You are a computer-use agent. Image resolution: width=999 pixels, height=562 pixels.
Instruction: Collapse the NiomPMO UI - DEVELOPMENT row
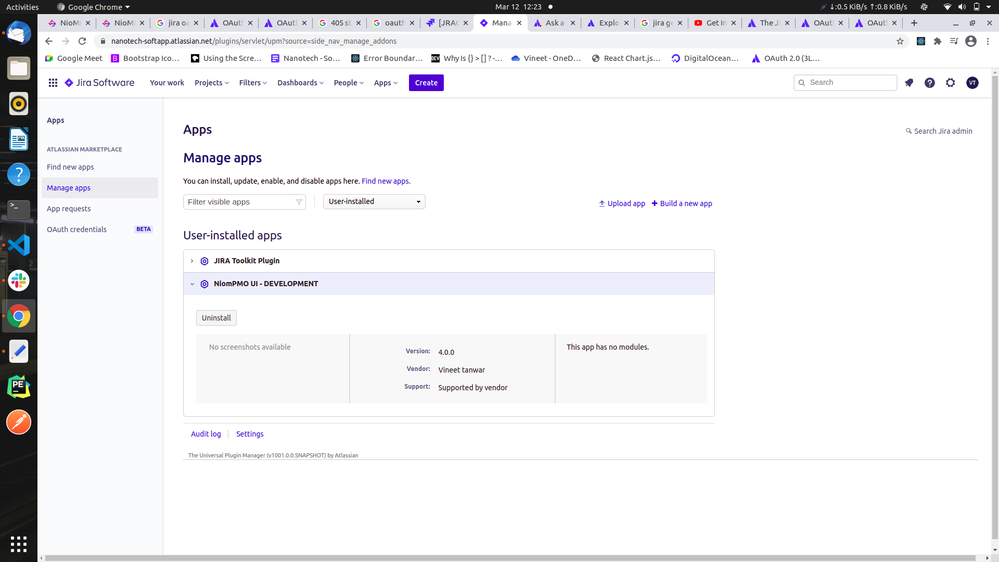(x=192, y=284)
